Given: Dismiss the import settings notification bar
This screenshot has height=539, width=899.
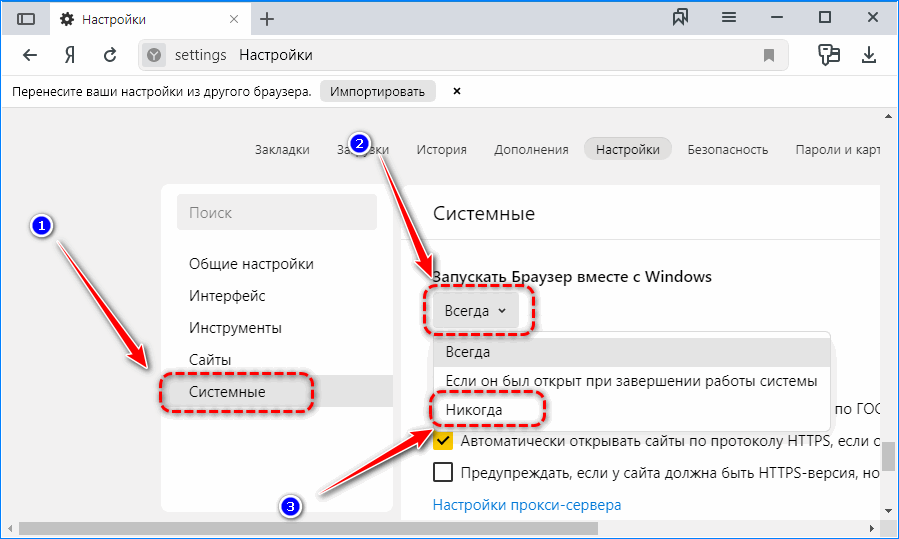Looking at the screenshot, I should (x=457, y=91).
